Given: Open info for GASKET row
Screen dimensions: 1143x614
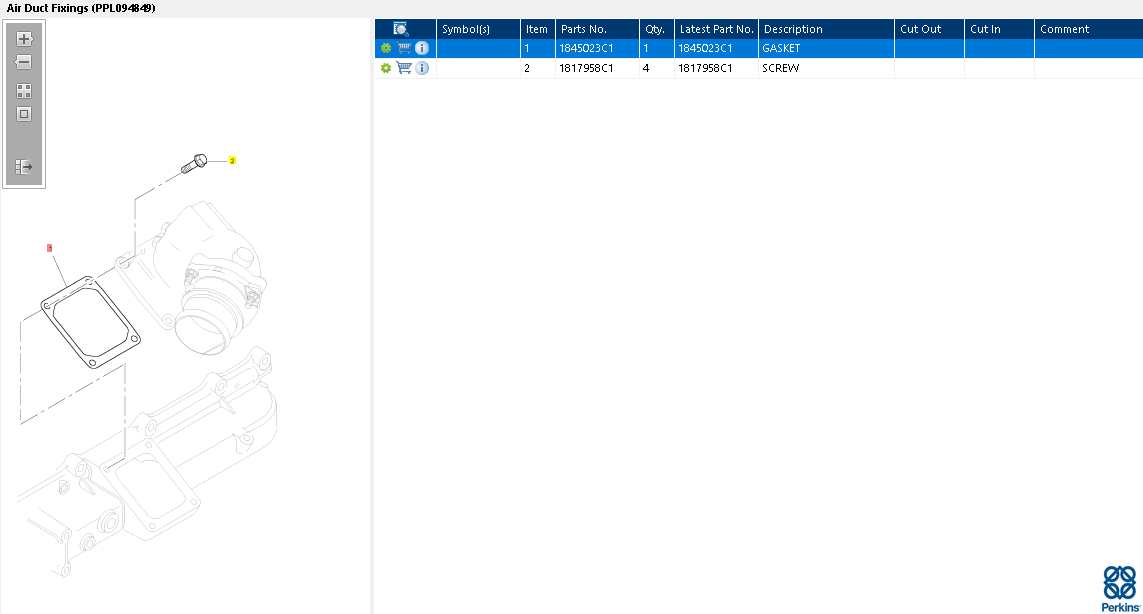Looking at the screenshot, I should 422,48.
